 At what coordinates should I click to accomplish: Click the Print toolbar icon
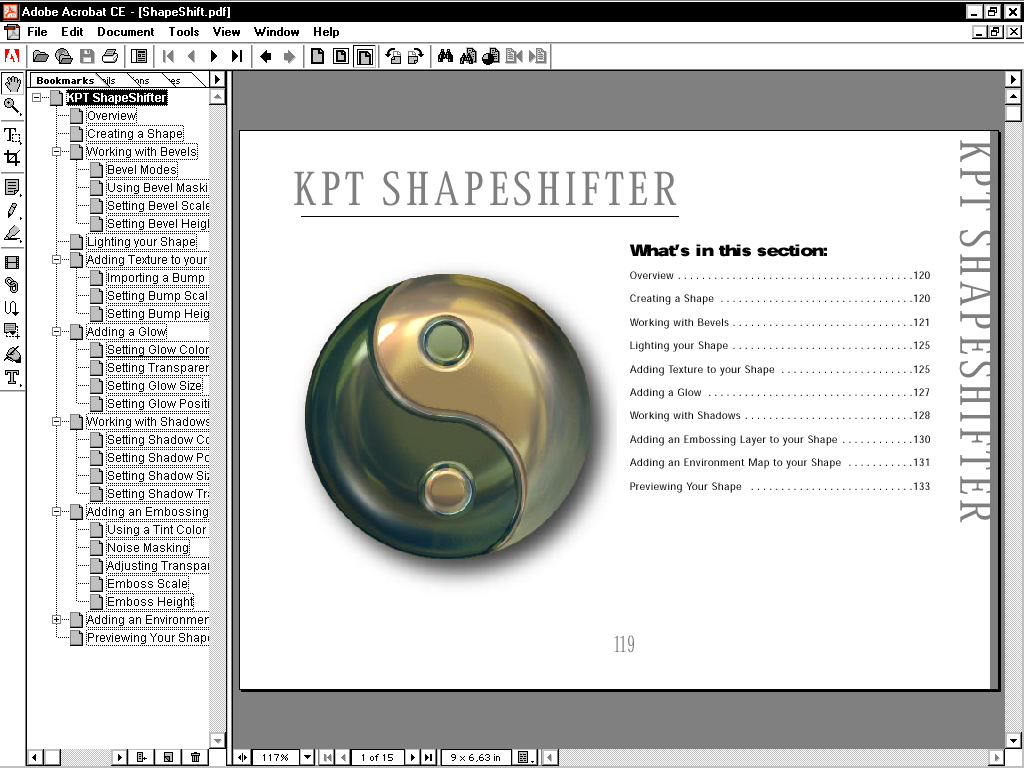110,57
